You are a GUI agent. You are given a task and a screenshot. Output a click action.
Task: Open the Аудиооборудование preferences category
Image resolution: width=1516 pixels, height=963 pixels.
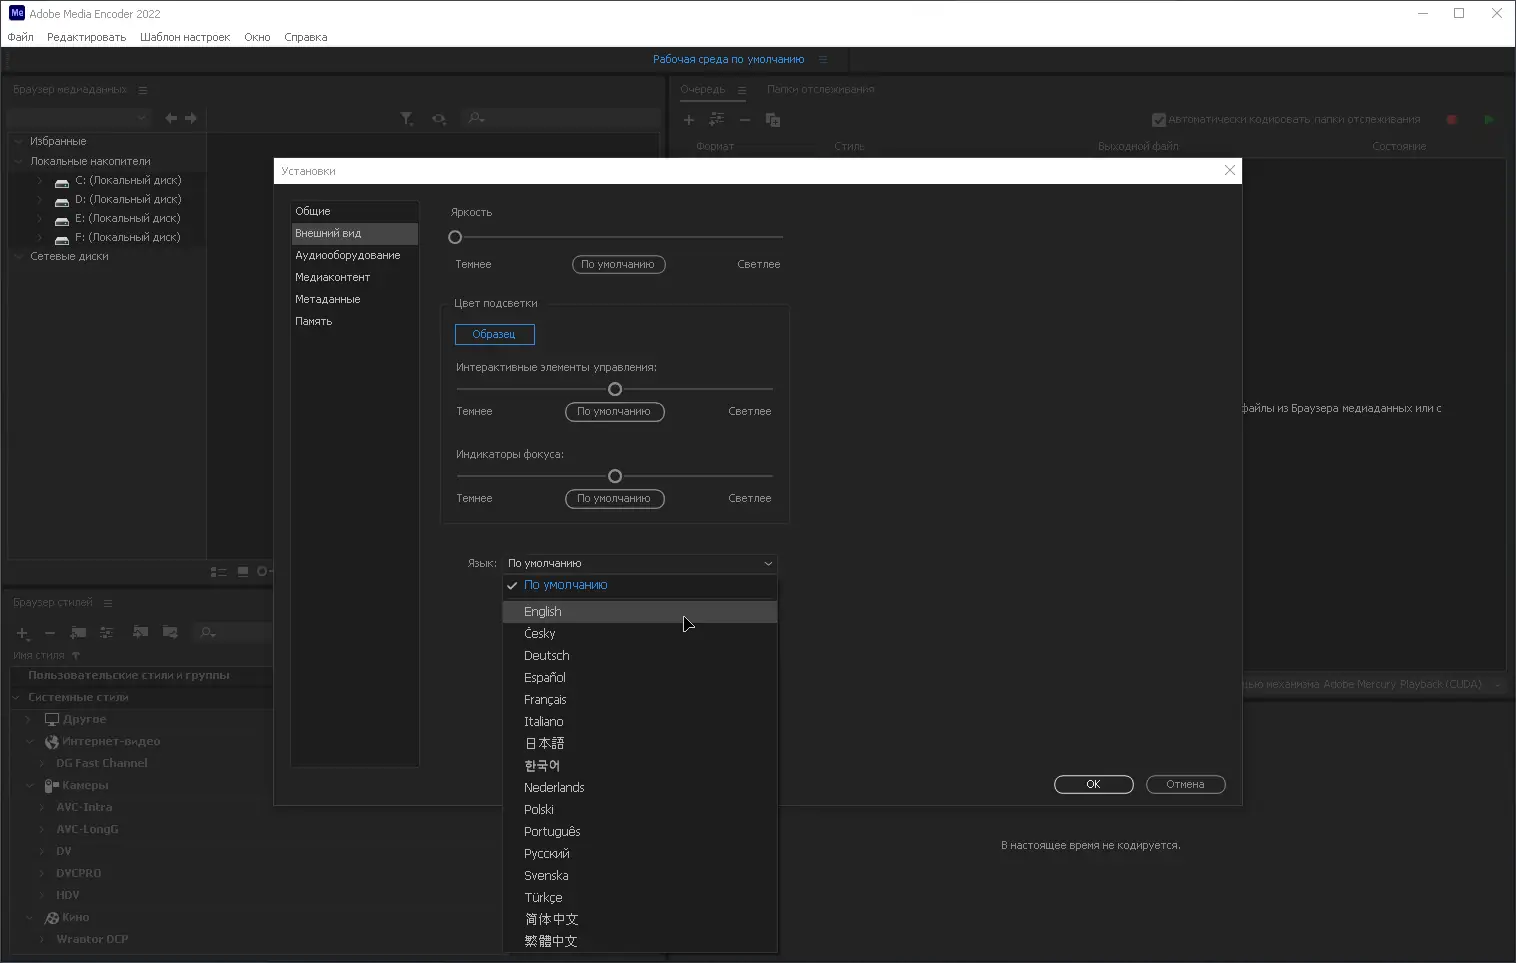click(354, 256)
